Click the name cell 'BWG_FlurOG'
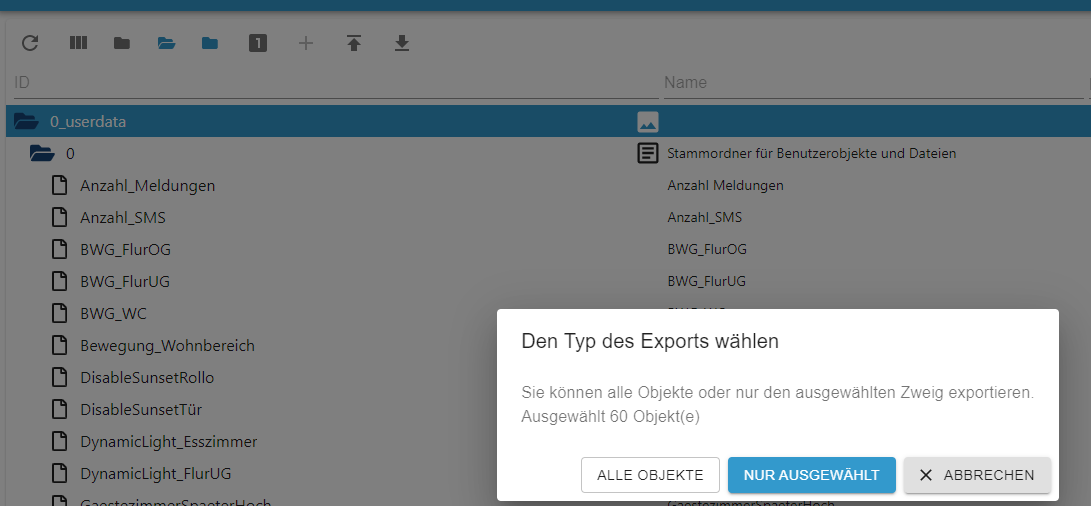 click(707, 249)
